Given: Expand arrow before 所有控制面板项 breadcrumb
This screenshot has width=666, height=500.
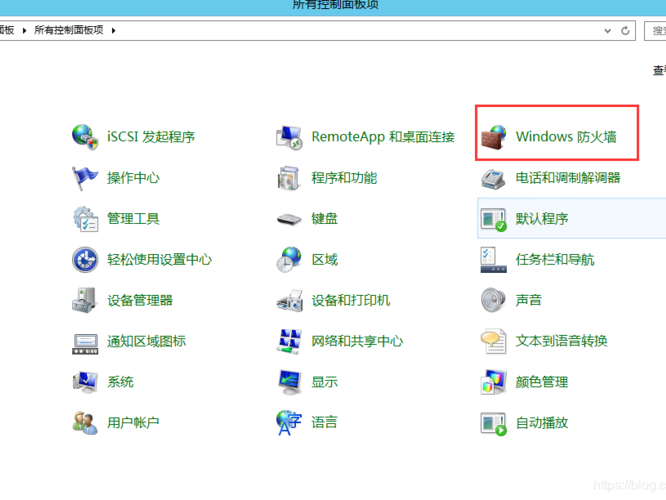Looking at the screenshot, I should pos(24,31).
